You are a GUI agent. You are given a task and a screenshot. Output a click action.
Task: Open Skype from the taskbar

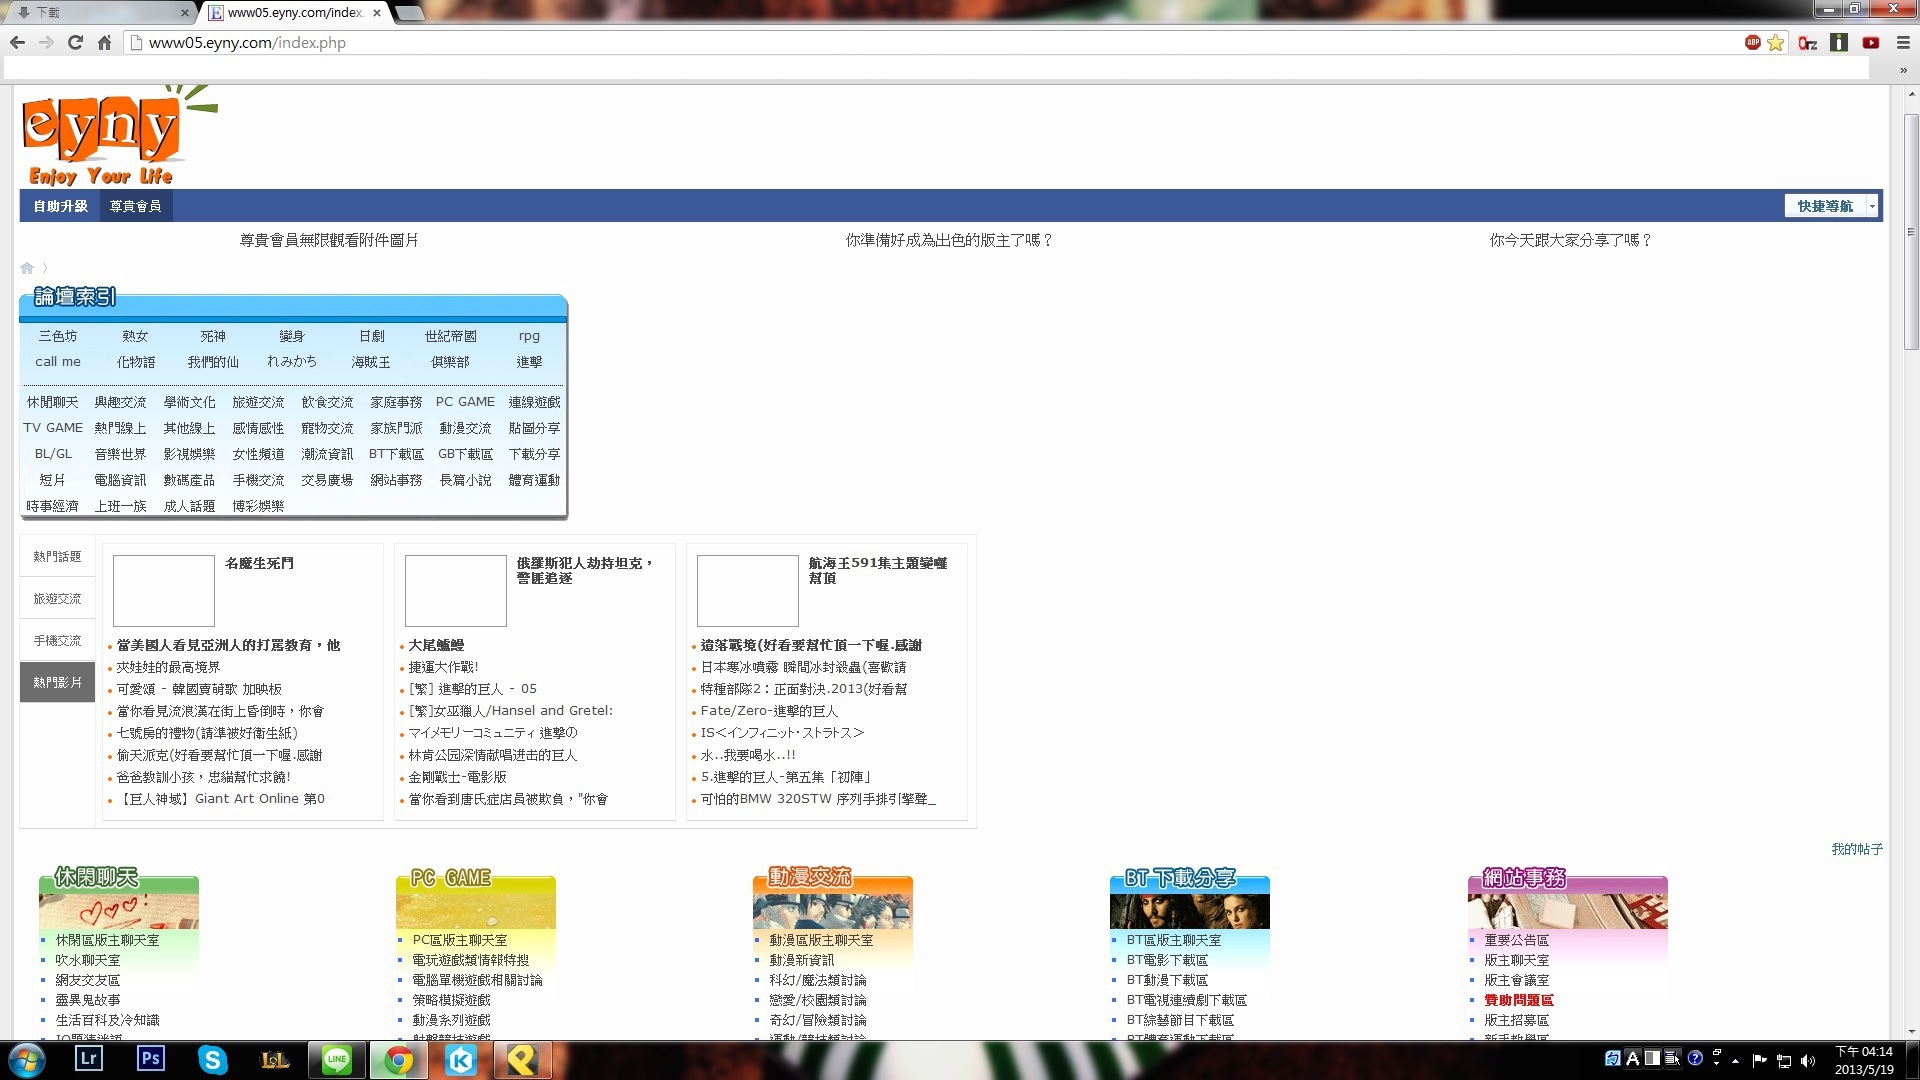pos(213,1059)
